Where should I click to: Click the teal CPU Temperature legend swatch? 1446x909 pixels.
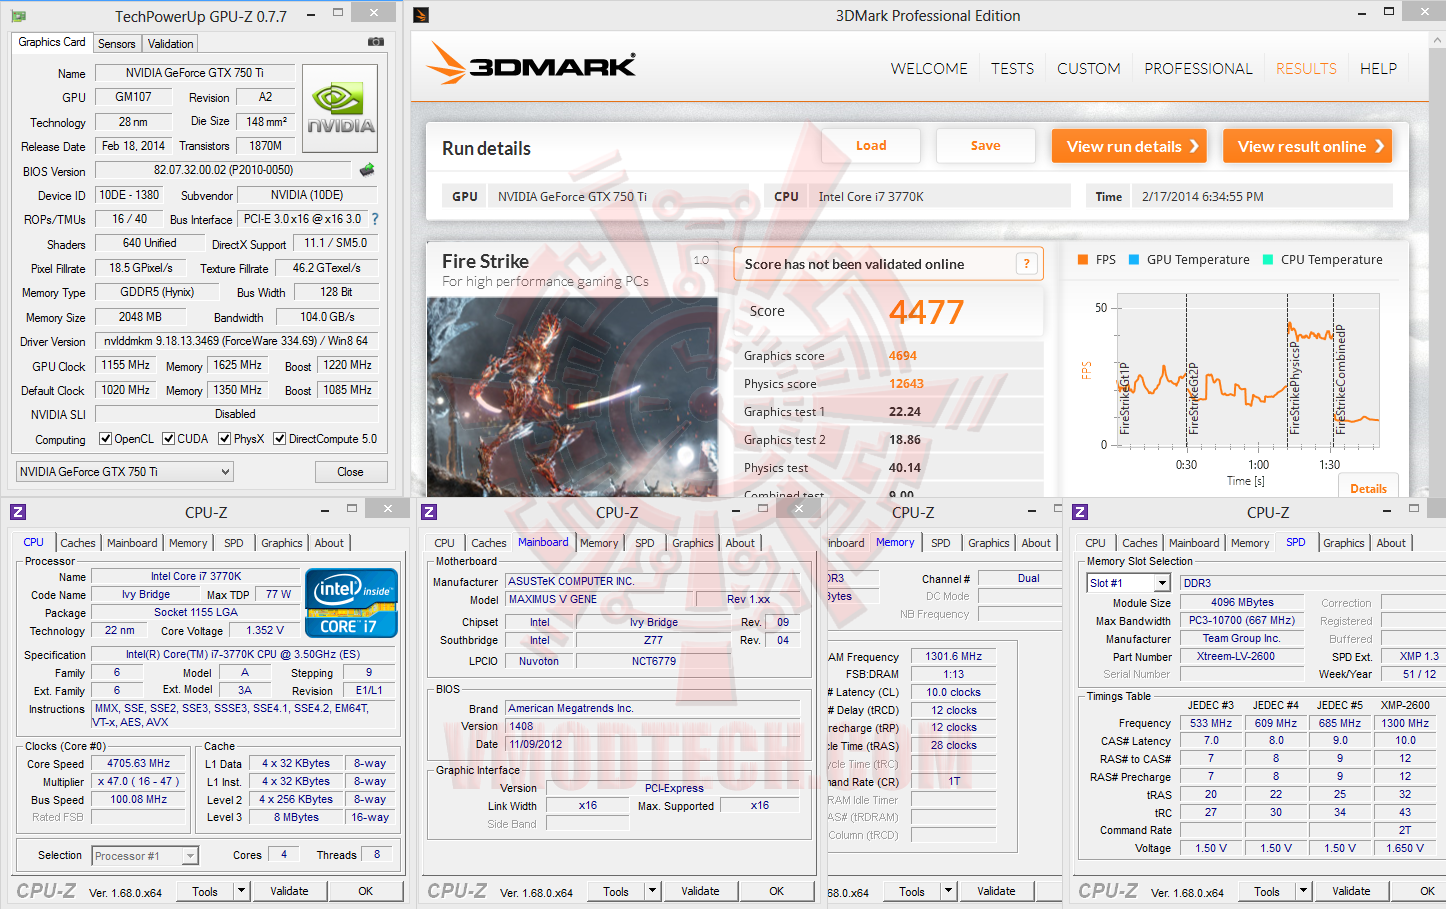click(x=1268, y=259)
